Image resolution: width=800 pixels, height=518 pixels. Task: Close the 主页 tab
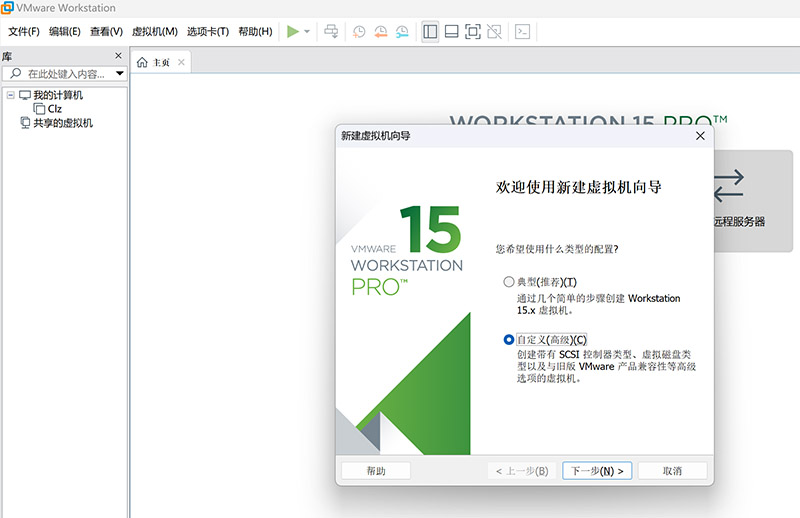coord(181,62)
